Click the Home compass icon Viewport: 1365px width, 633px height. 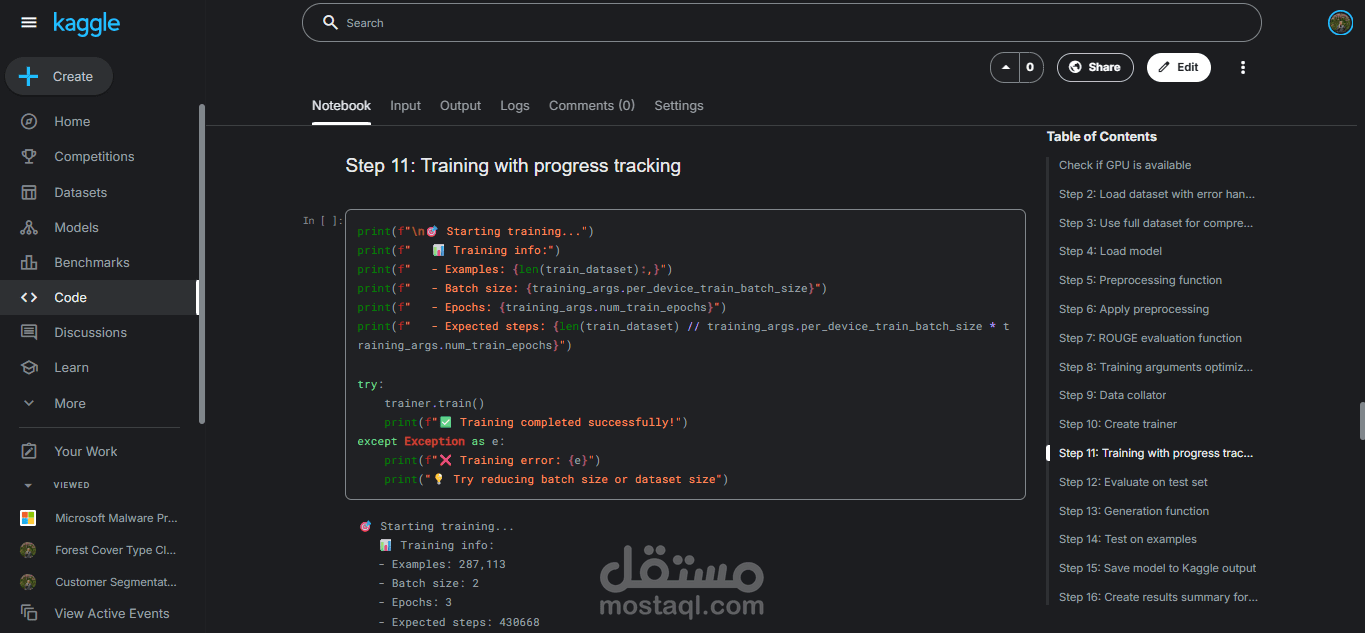click(29, 121)
